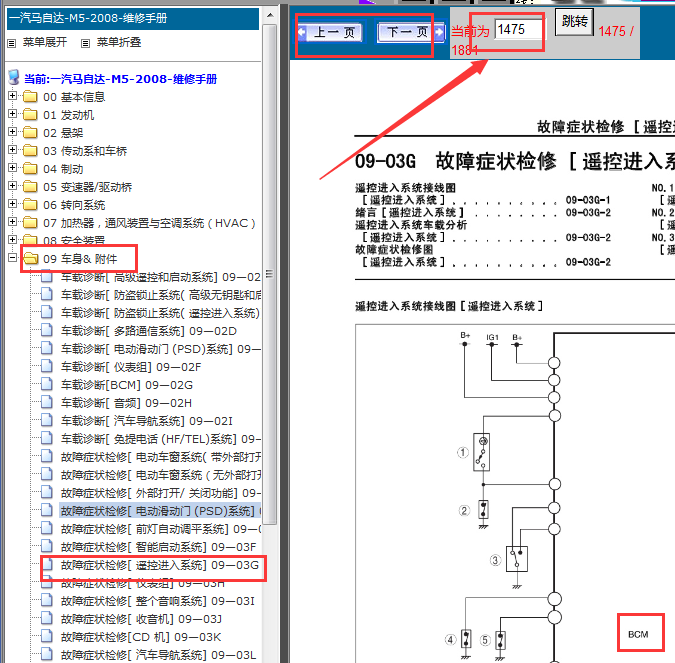Click the folder icon of 01 发动机
The height and width of the screenshot is (663, 675).
(x=30, y=115)
